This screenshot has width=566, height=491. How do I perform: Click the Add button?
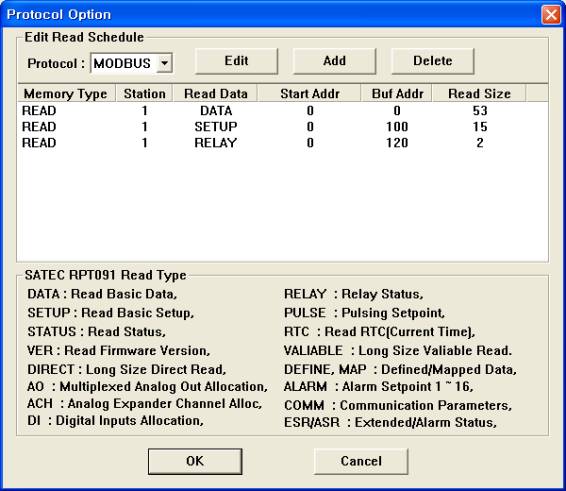pyautogui.click(x=335, y=61)
